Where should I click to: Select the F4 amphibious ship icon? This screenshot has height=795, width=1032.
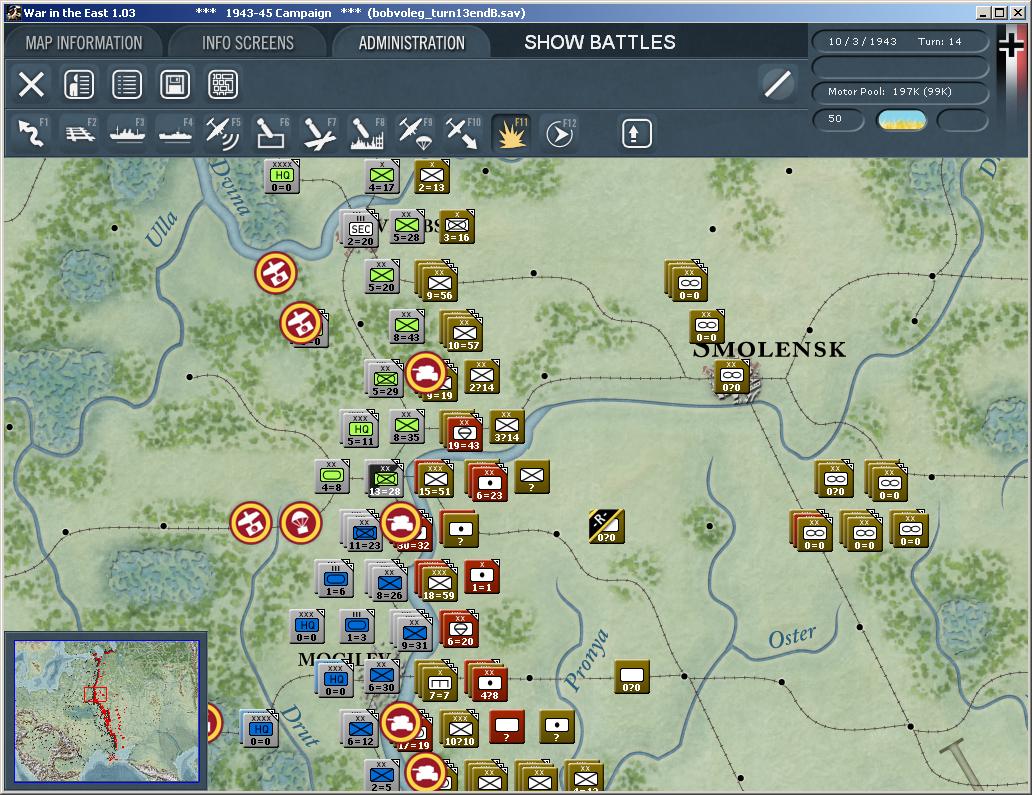(x=176, y=132)
